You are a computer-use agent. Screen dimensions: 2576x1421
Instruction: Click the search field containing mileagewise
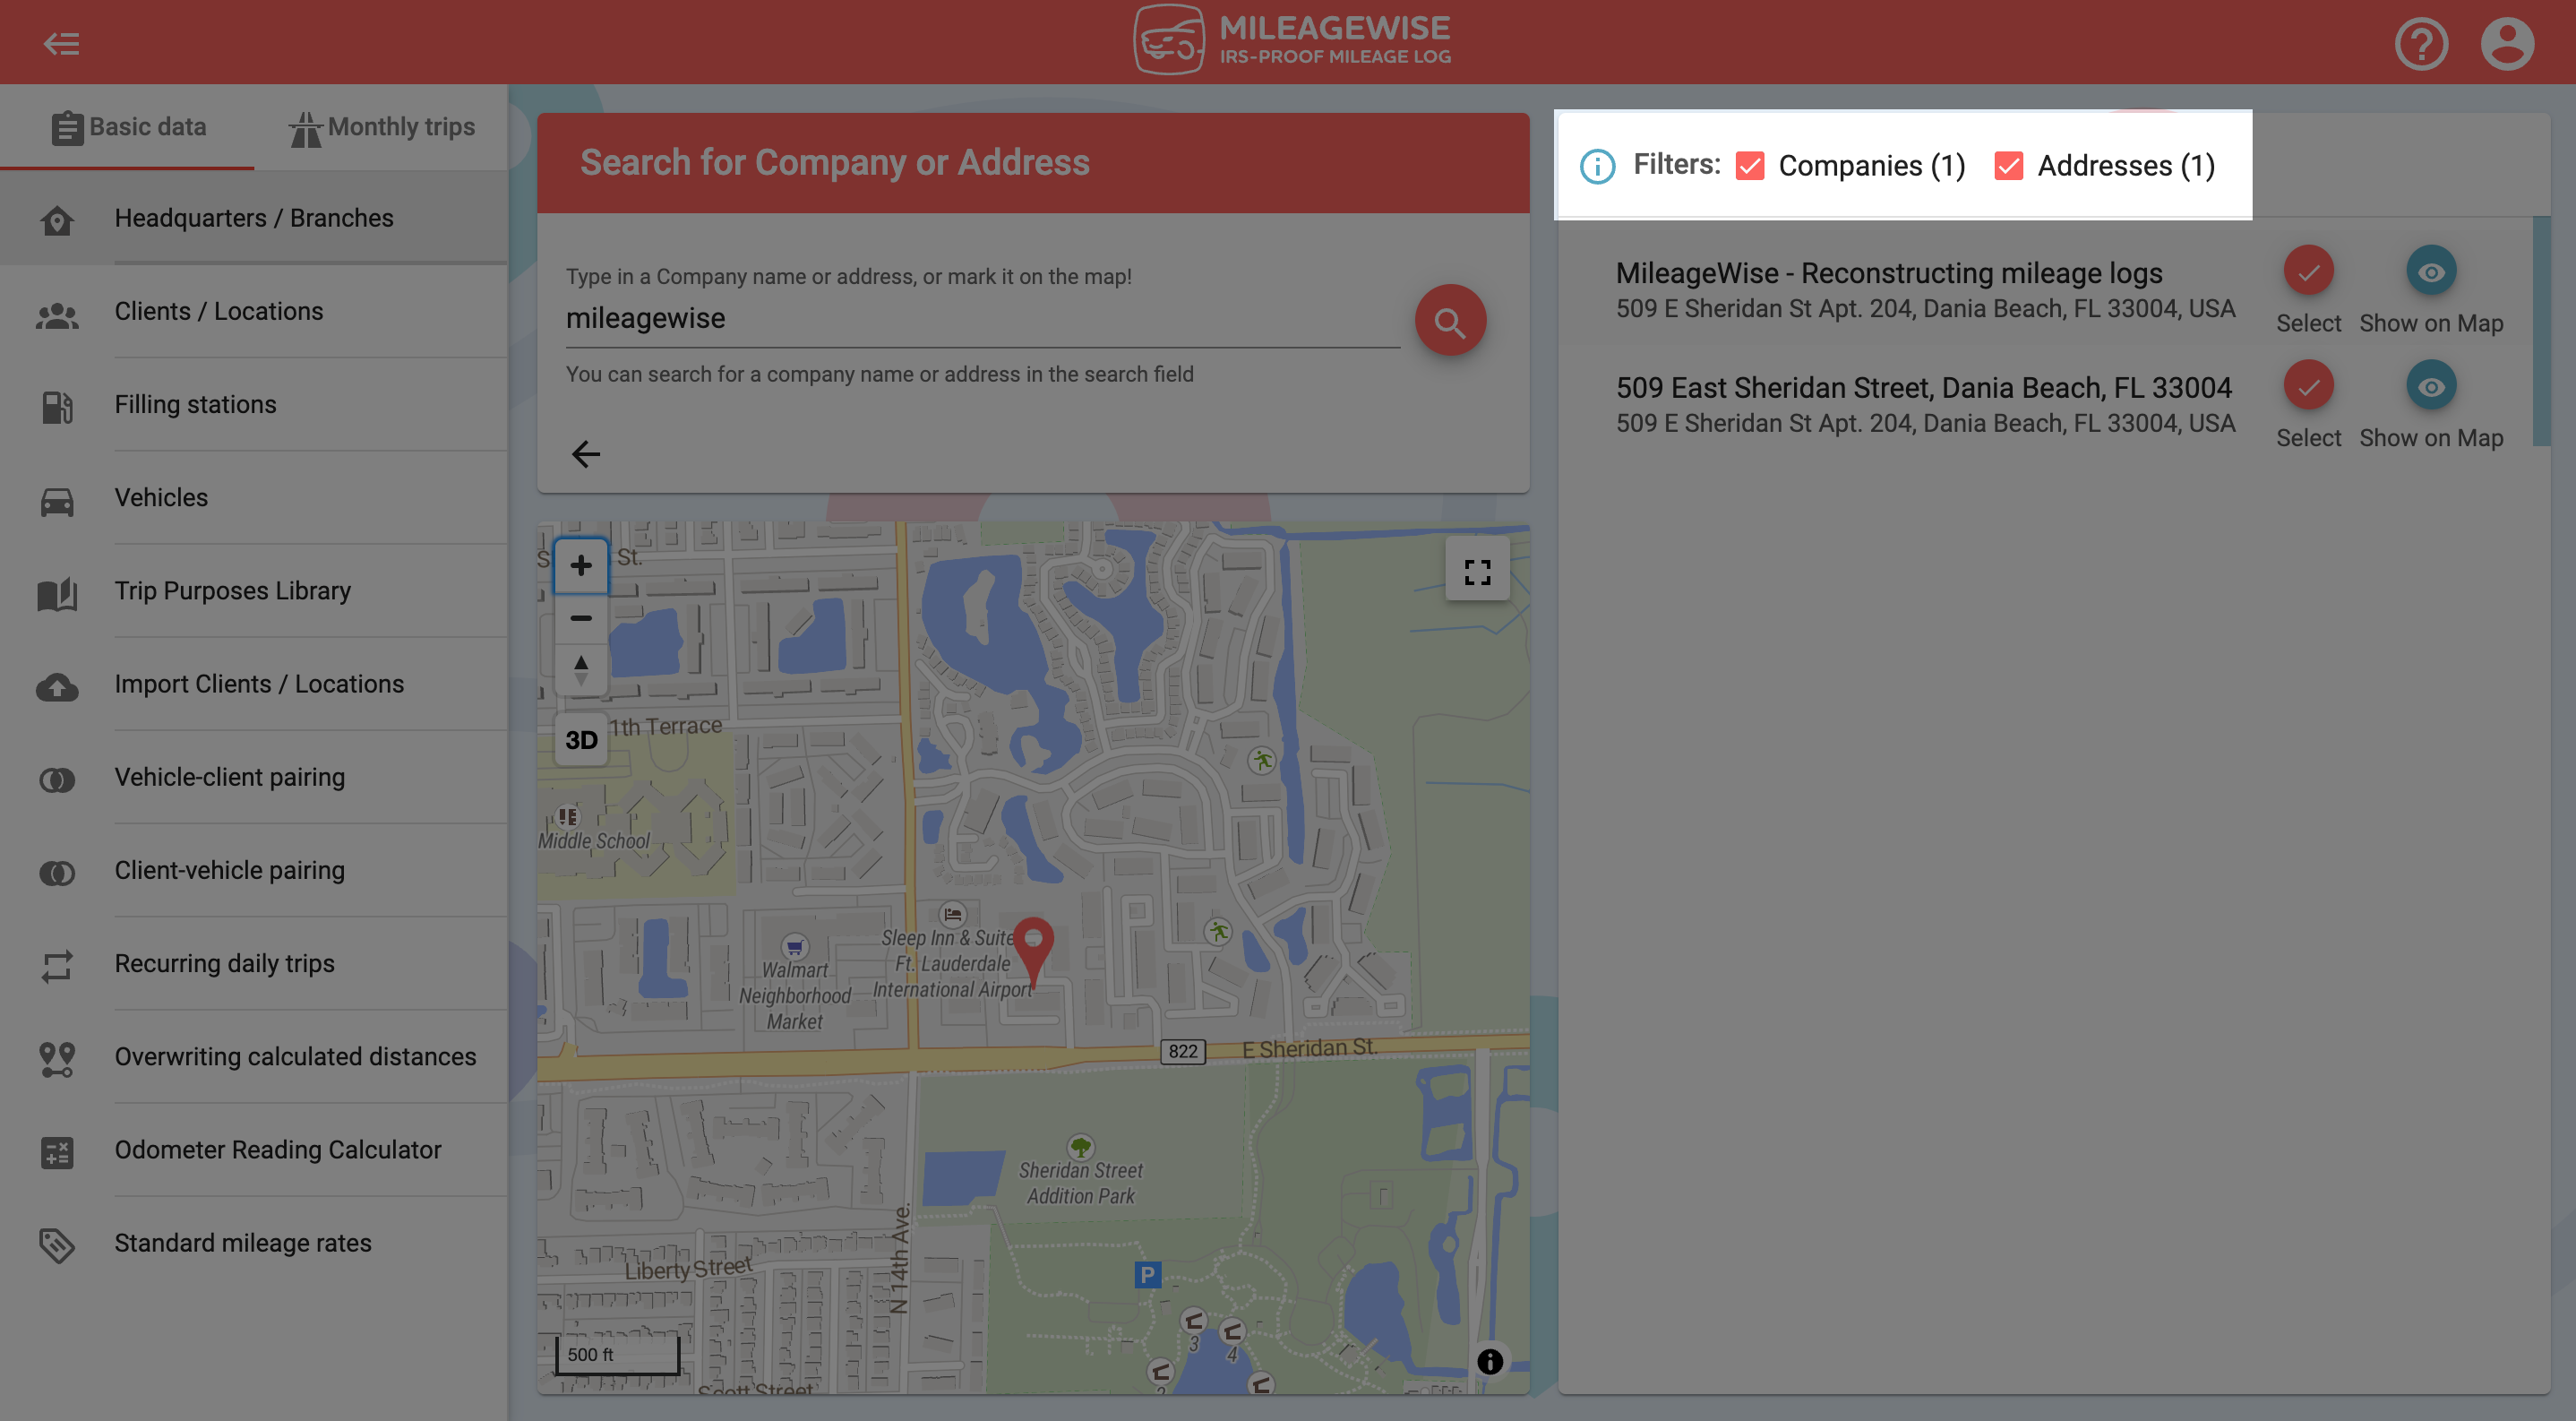tap(982, 319)
